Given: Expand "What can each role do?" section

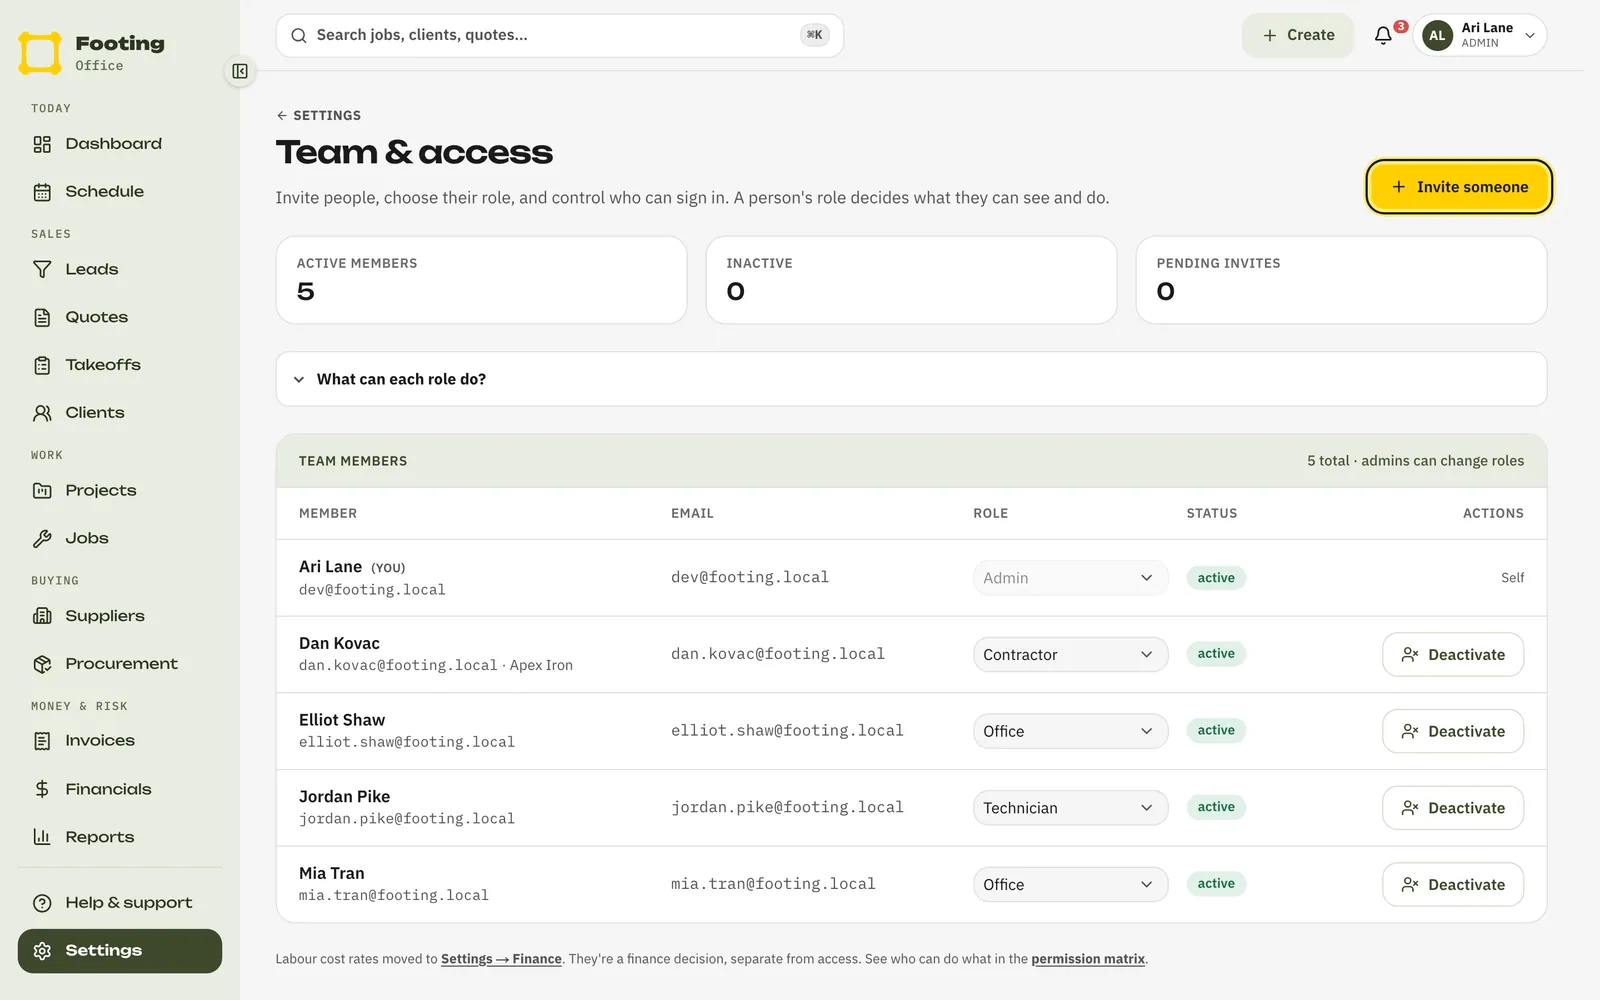Looking at the screenshot, I should [x=911, y=379].
